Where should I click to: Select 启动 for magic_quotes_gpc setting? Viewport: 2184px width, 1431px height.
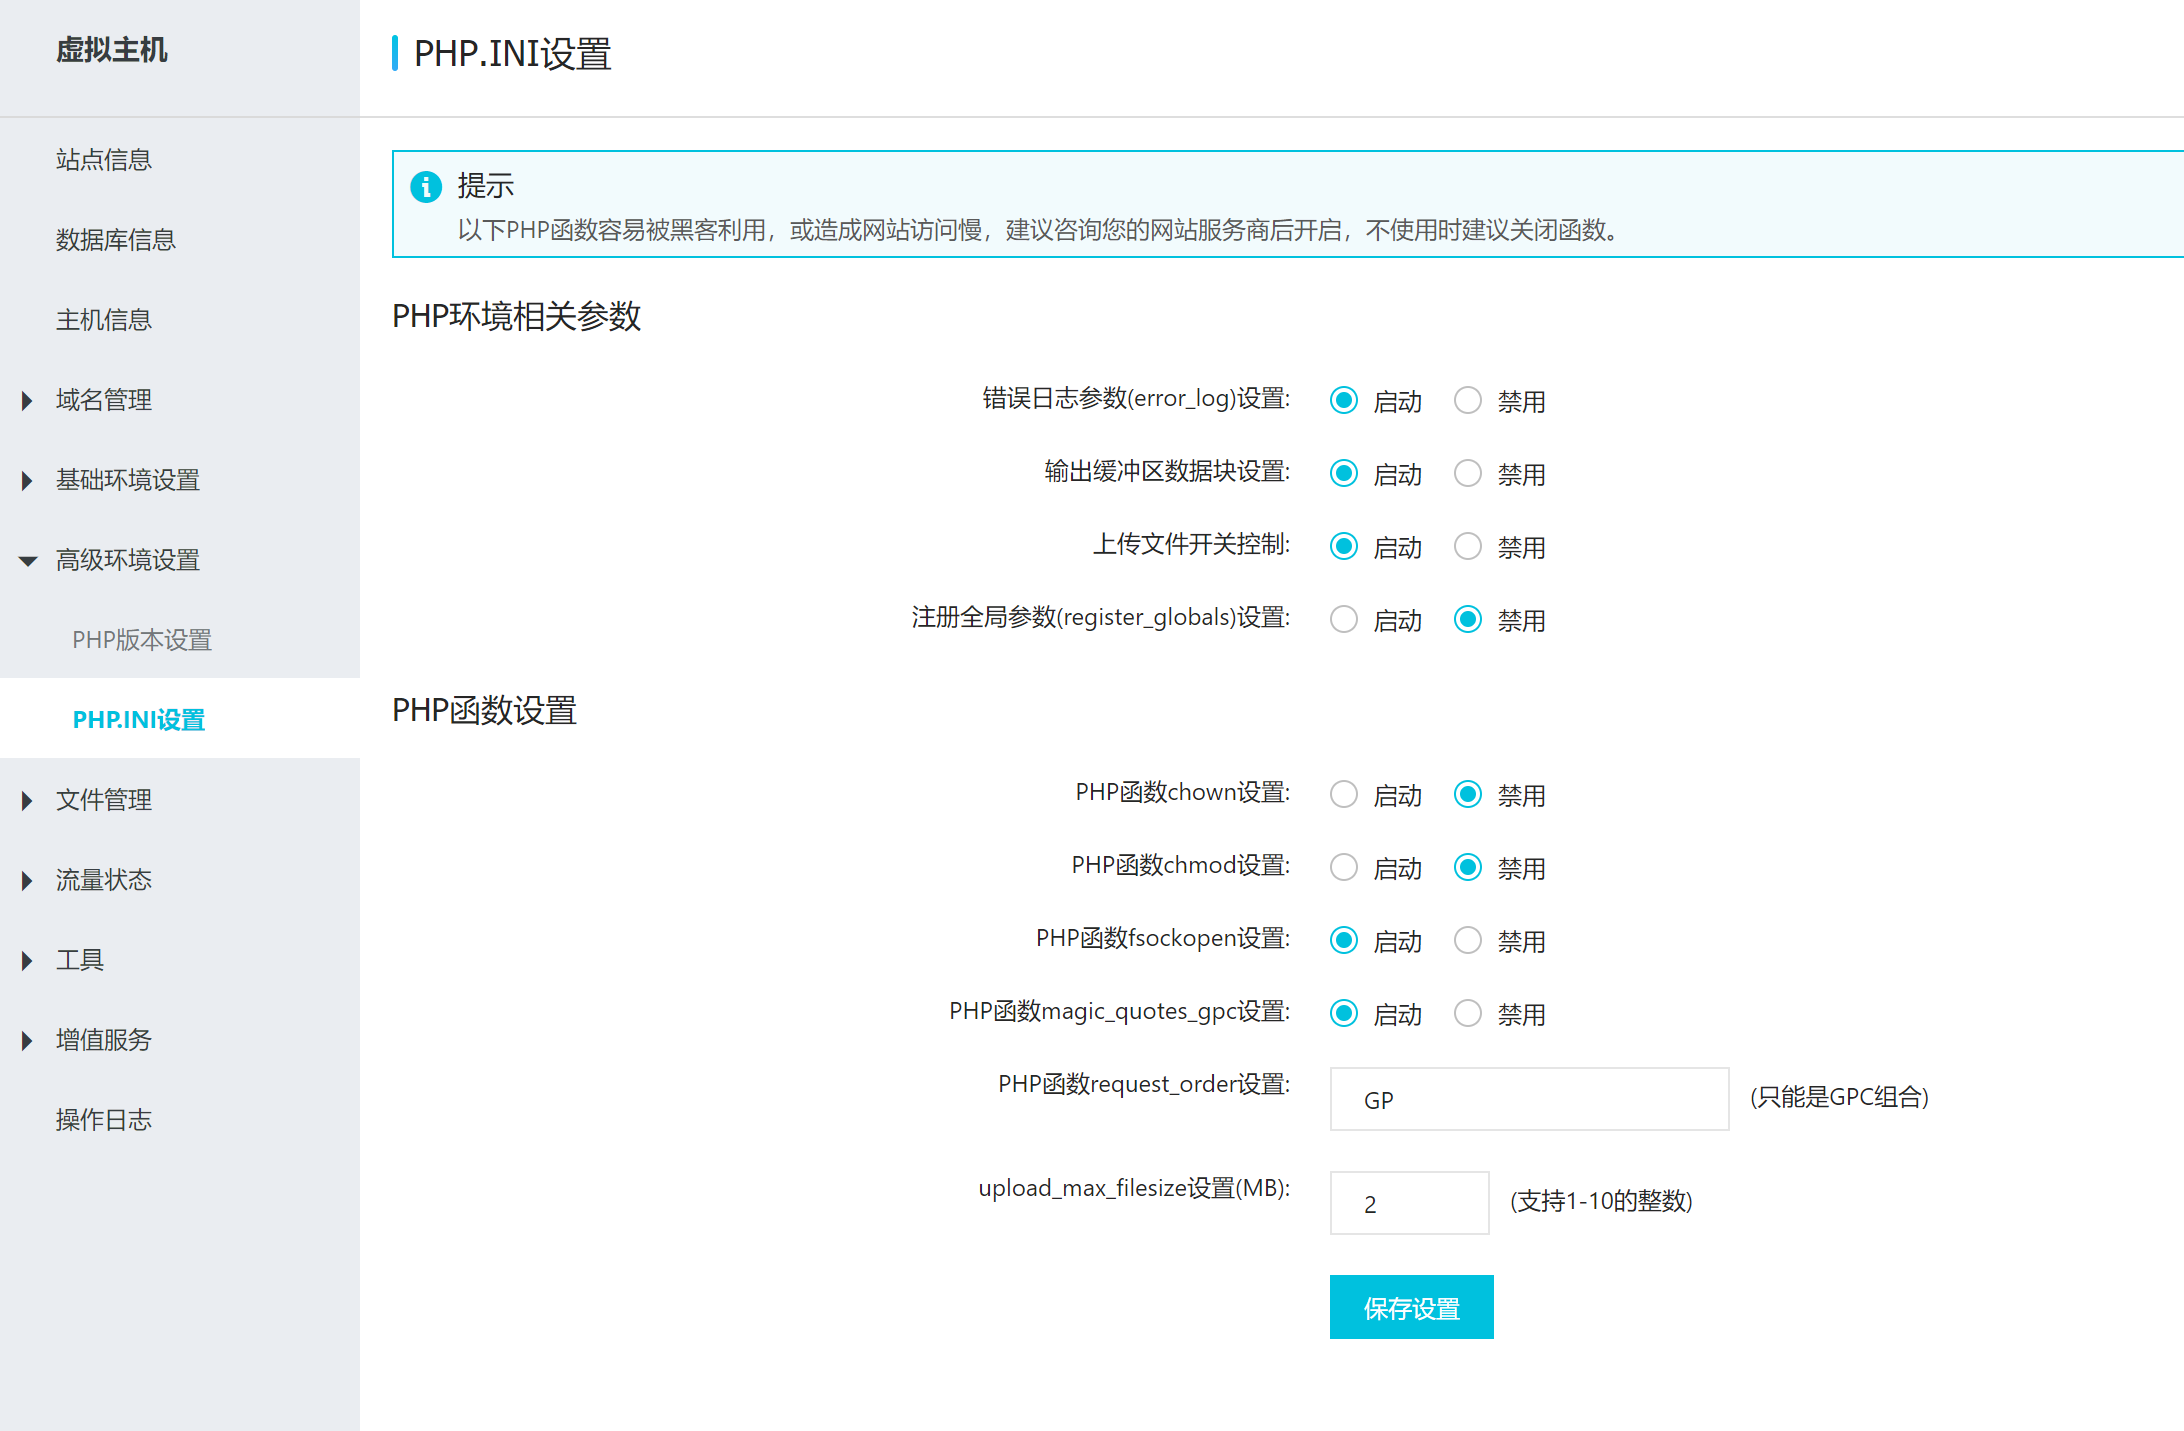click(x=1344, y=1014)
